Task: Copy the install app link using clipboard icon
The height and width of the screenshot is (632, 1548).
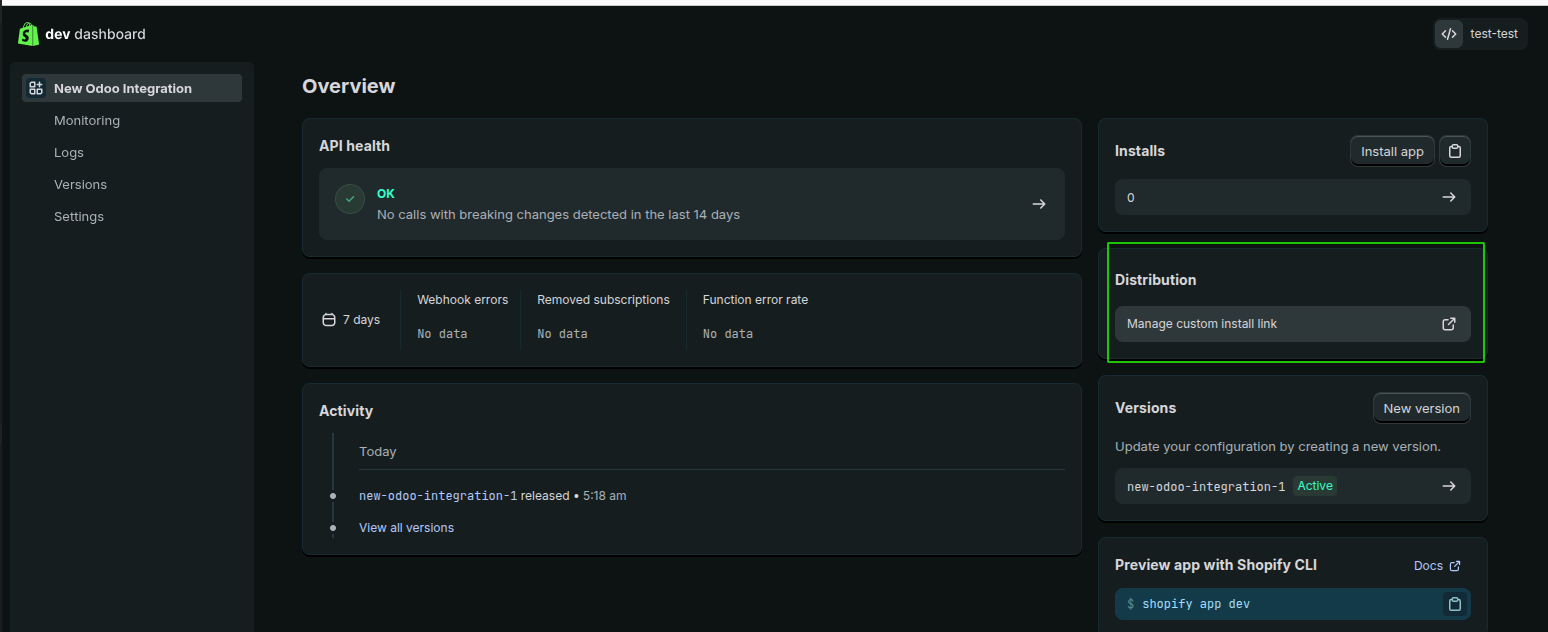Action: point(1454,150)
